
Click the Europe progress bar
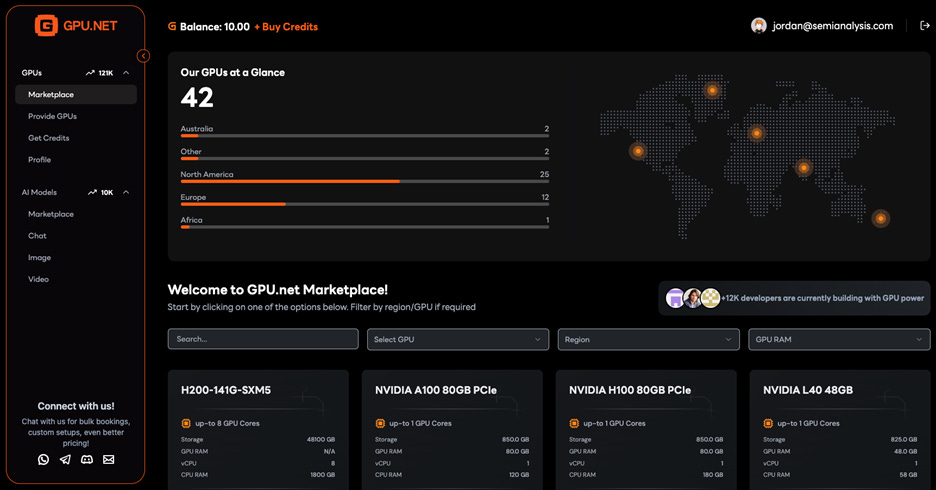click(365, 204)
